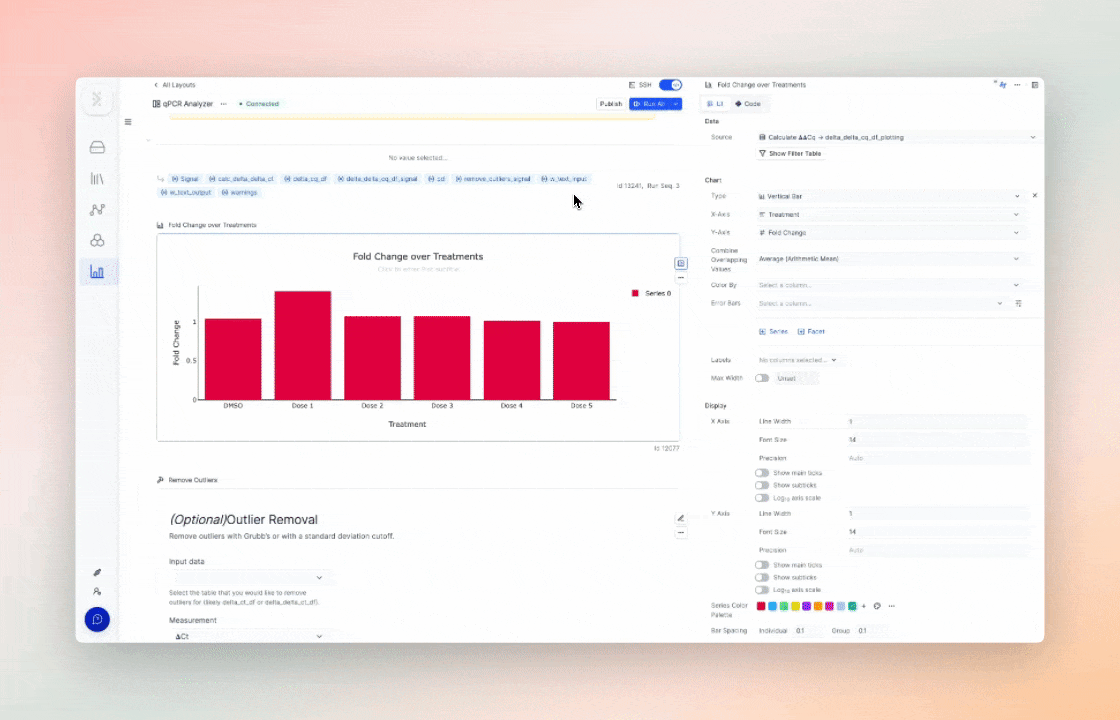Click the palette icon beside color swatches
The image size is (1120, 720).
(x=877, y=606)
